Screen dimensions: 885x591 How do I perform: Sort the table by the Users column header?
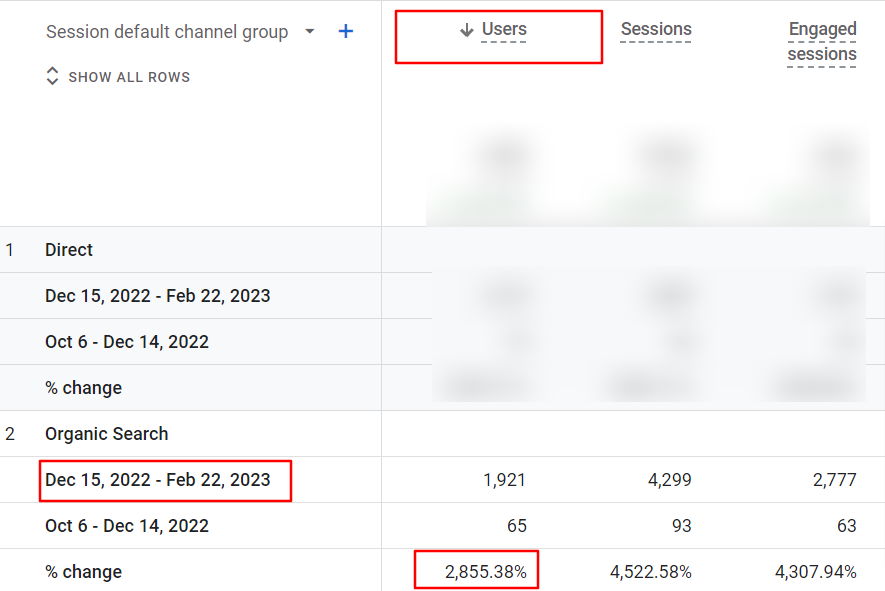pyautogui.click(x=504, y=30)
